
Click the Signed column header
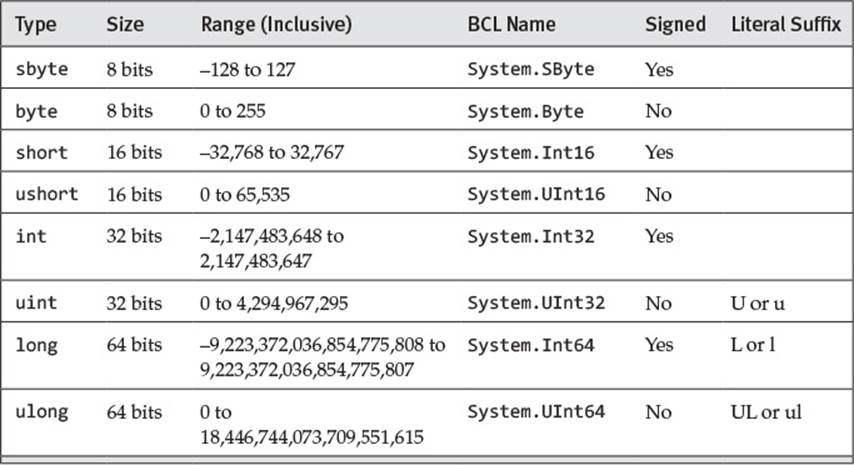click(x=675, y=25)
